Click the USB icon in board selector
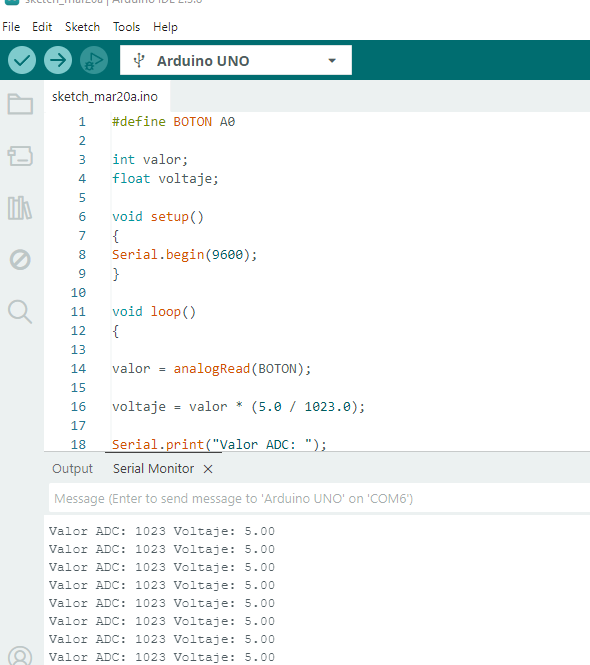Viewport: 590px width, 665px height. pyautogui.click(x=139, y=61)
